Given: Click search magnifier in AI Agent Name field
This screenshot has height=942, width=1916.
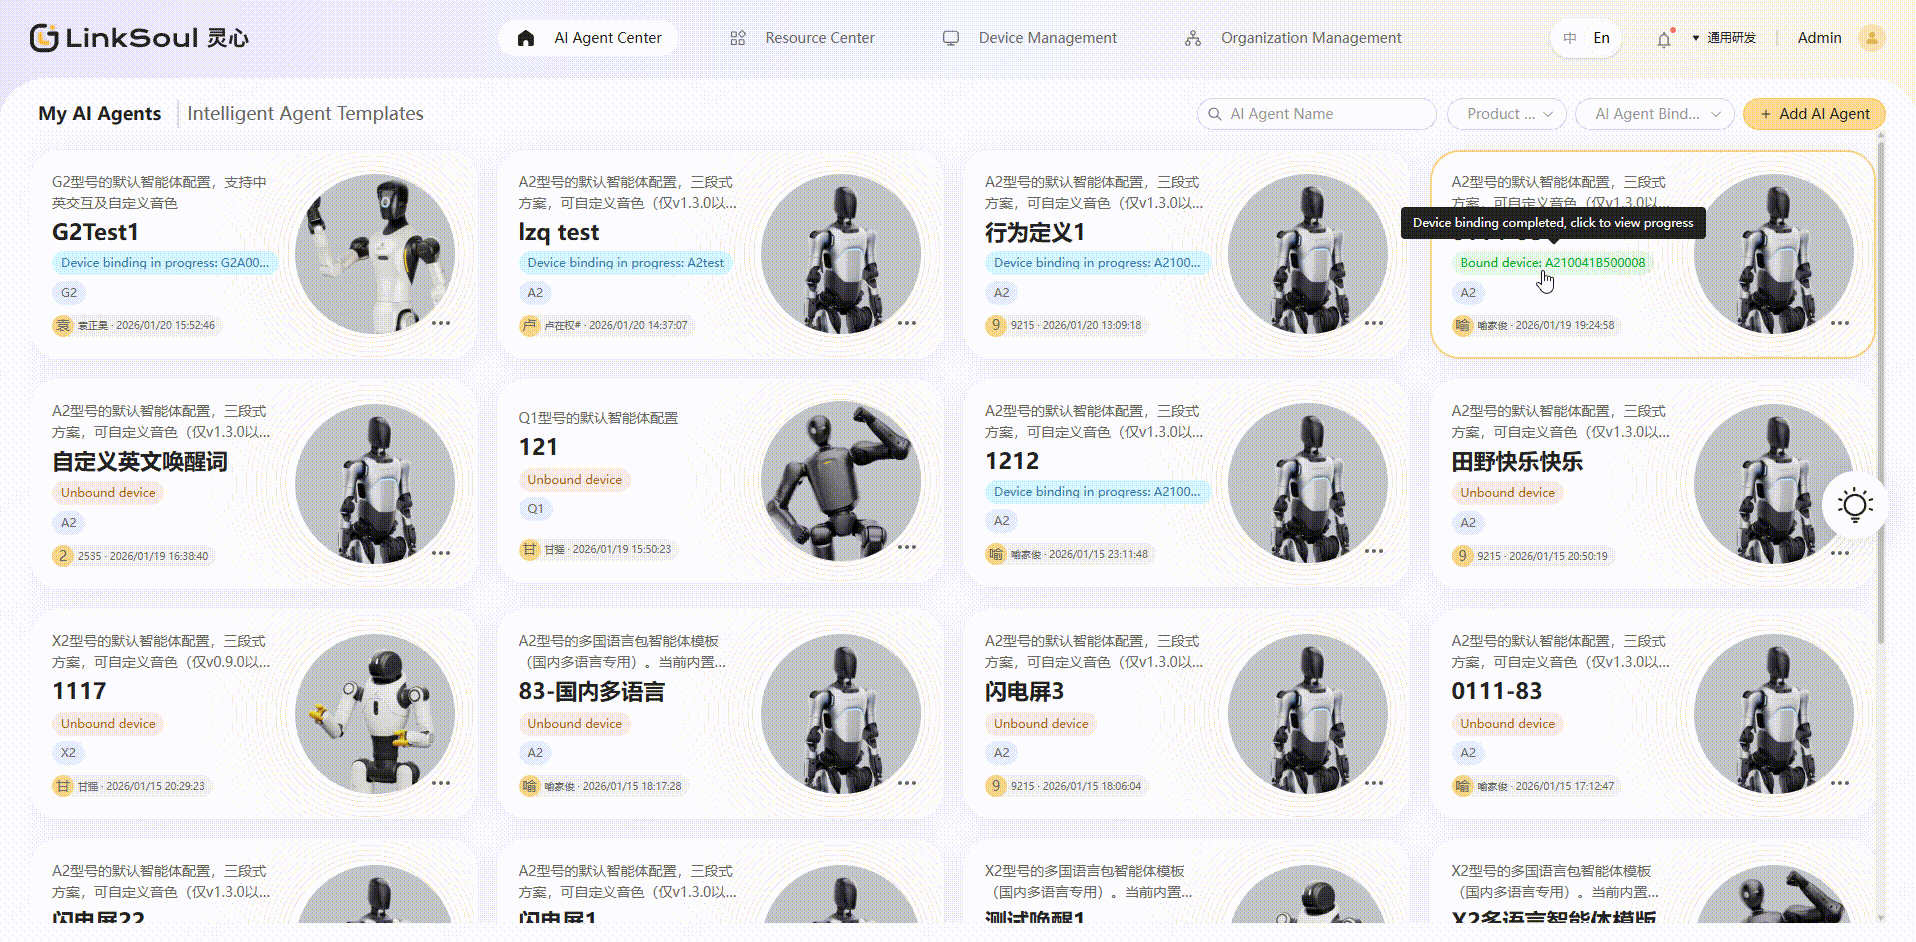Looking at the screenshot, I should [x=1215, y=114].
